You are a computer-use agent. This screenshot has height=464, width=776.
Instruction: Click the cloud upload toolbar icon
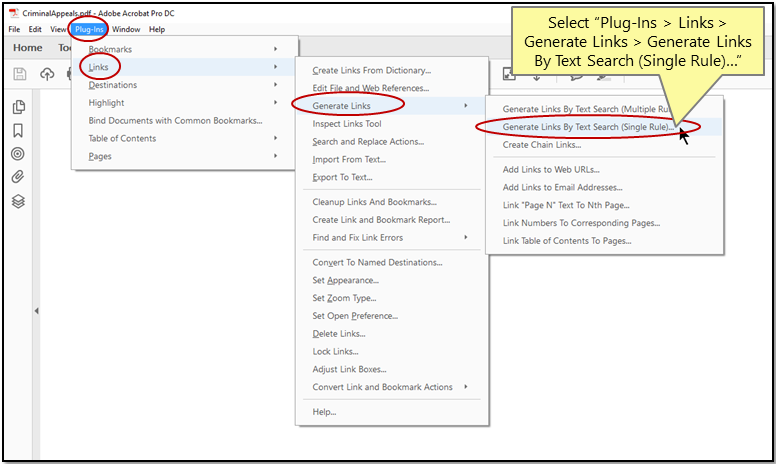click(46, 73)
